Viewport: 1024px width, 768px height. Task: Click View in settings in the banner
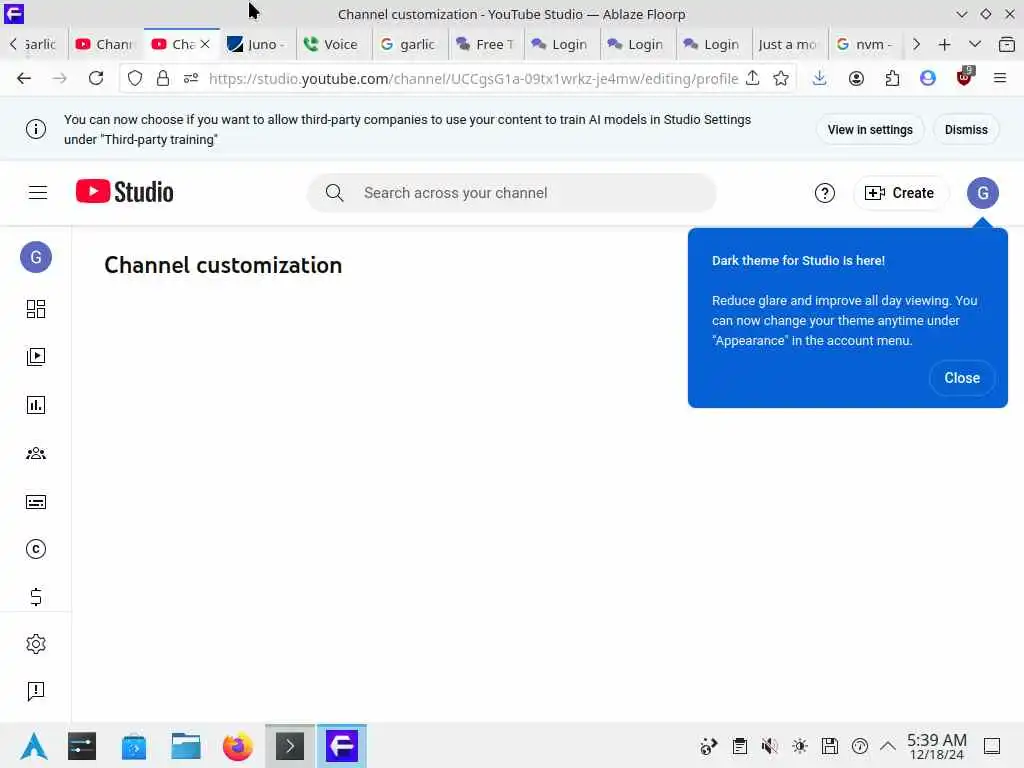[x=870, y=129]
